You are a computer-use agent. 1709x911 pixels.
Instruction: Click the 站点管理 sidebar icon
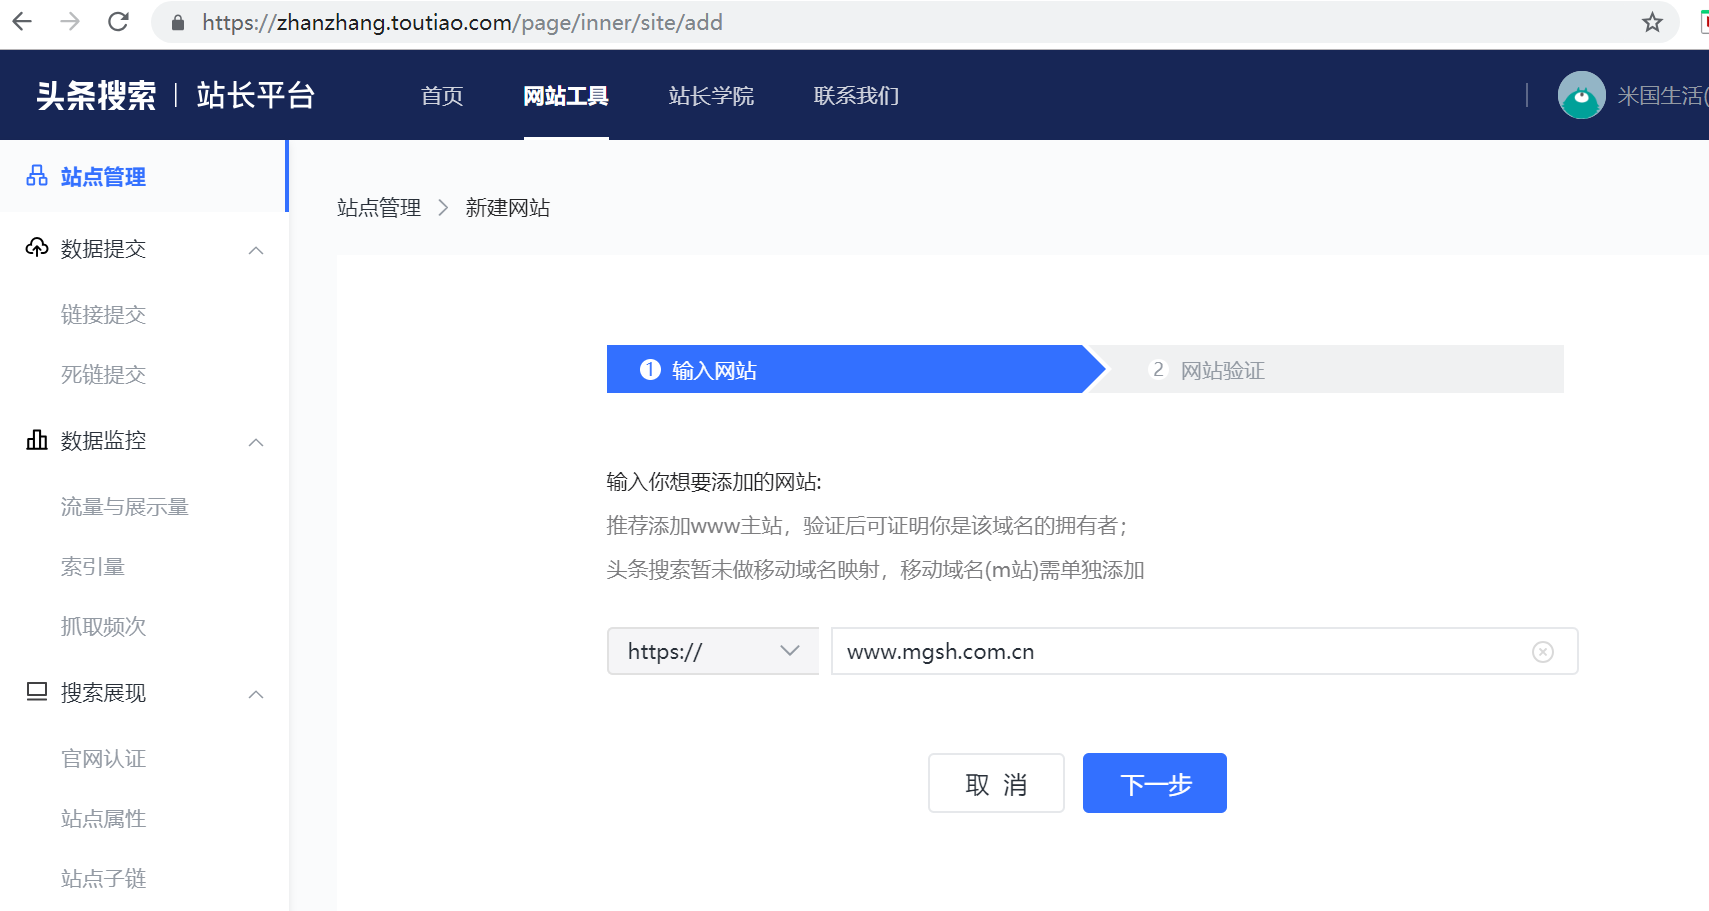(x=37, y=177)
